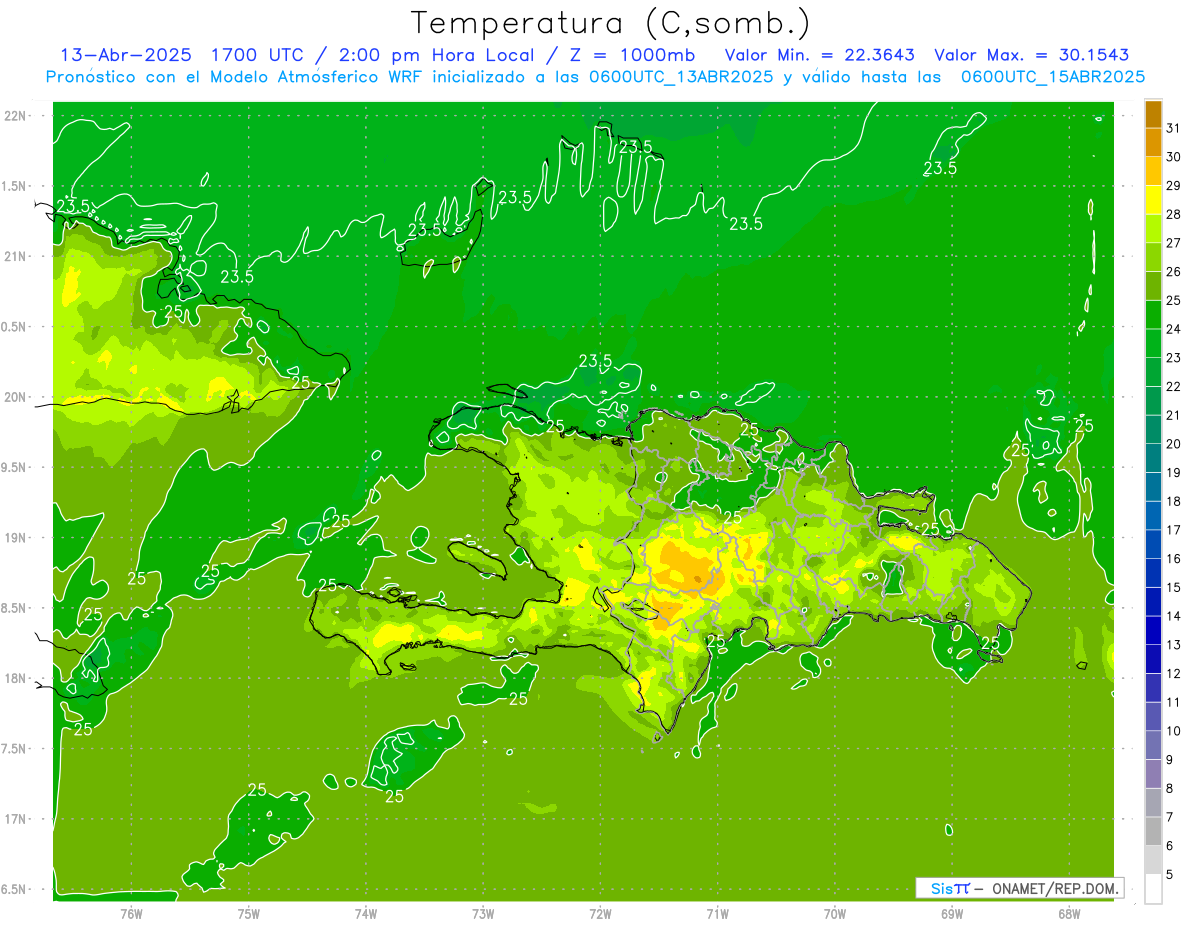The image size is (1200, 927).
Task: Click the colorbar value '16'
Action: (x=1173, y=558)
